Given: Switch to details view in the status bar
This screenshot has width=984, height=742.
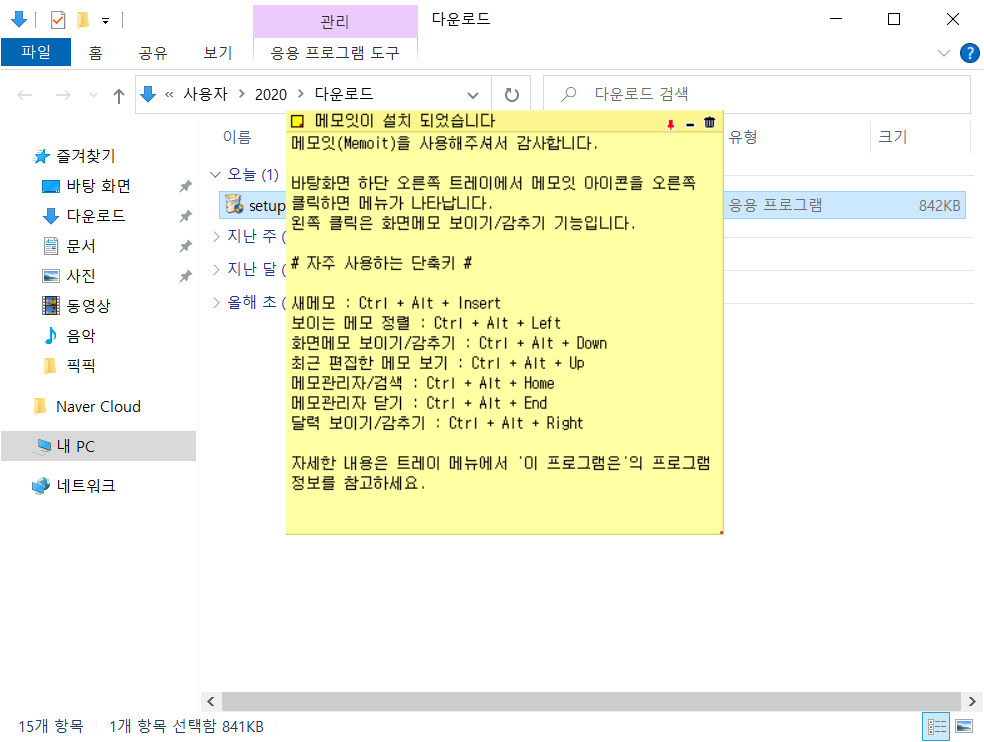Looking at the screenshot, I should (937, 727).
